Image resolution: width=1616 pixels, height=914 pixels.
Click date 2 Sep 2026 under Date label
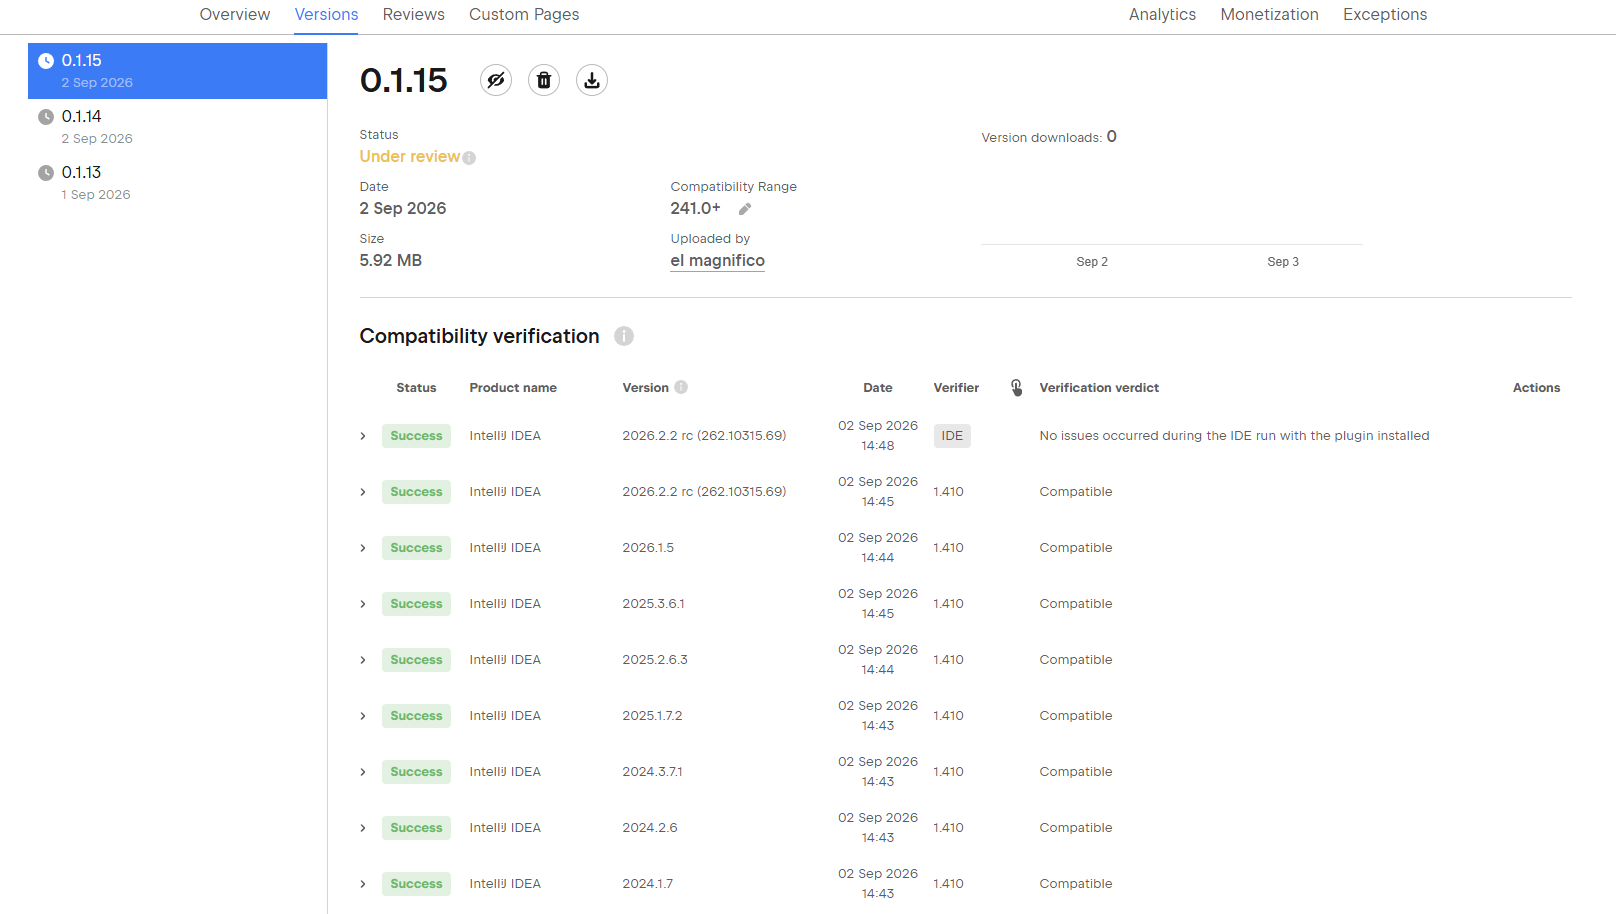pos(403,209)
